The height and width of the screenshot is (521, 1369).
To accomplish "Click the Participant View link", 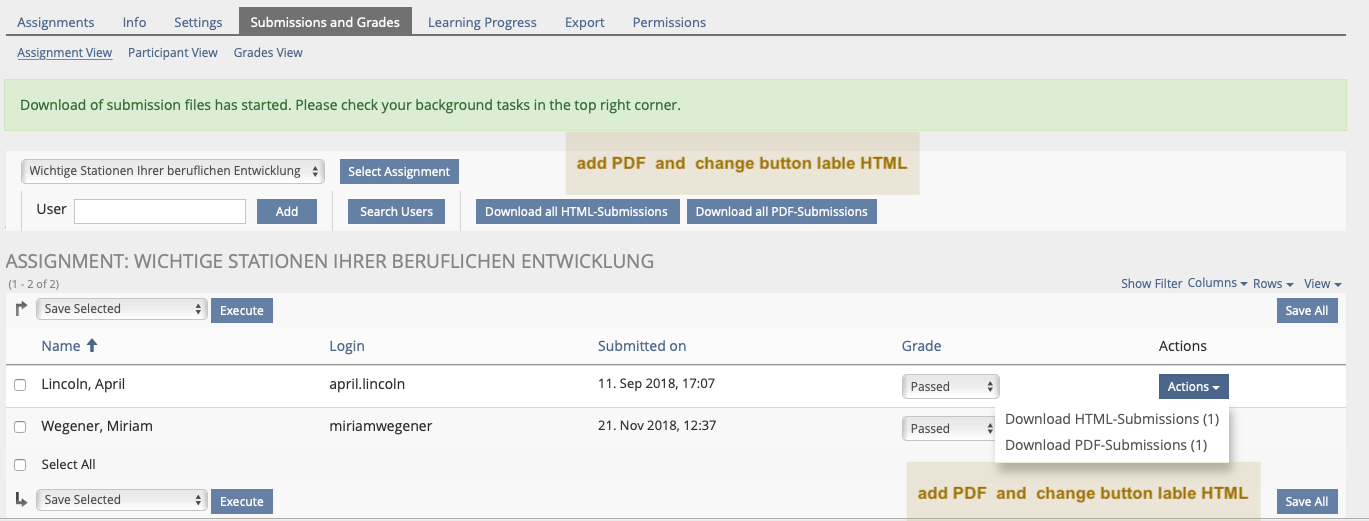I will coord(172,53).
